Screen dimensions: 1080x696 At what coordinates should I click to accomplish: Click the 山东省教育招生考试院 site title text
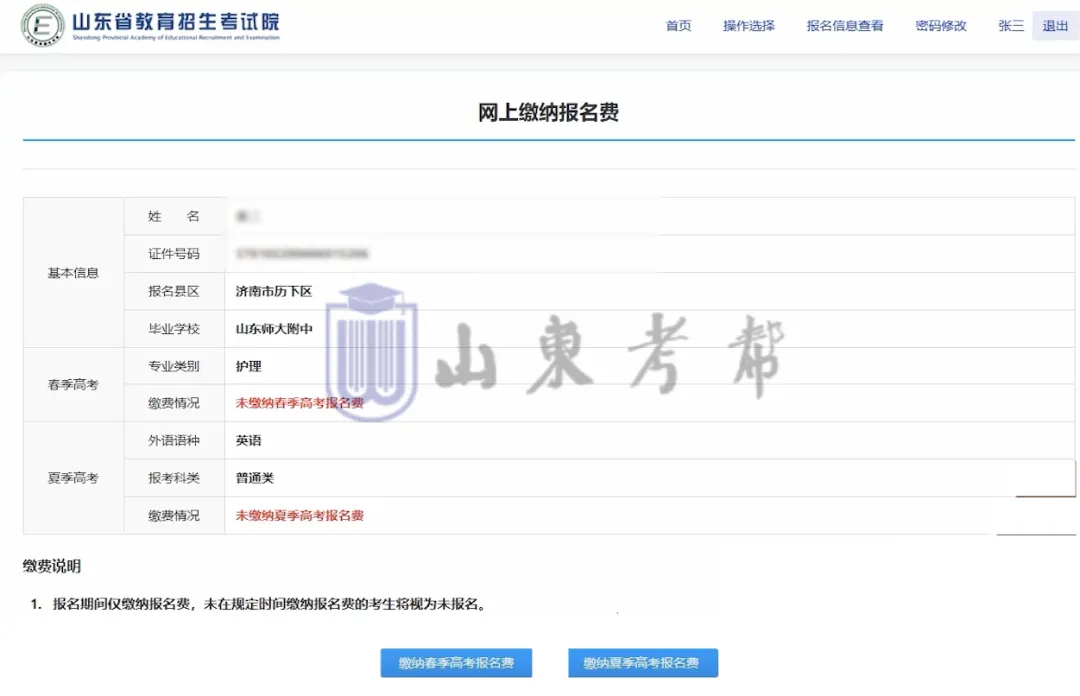coord(176,22)
